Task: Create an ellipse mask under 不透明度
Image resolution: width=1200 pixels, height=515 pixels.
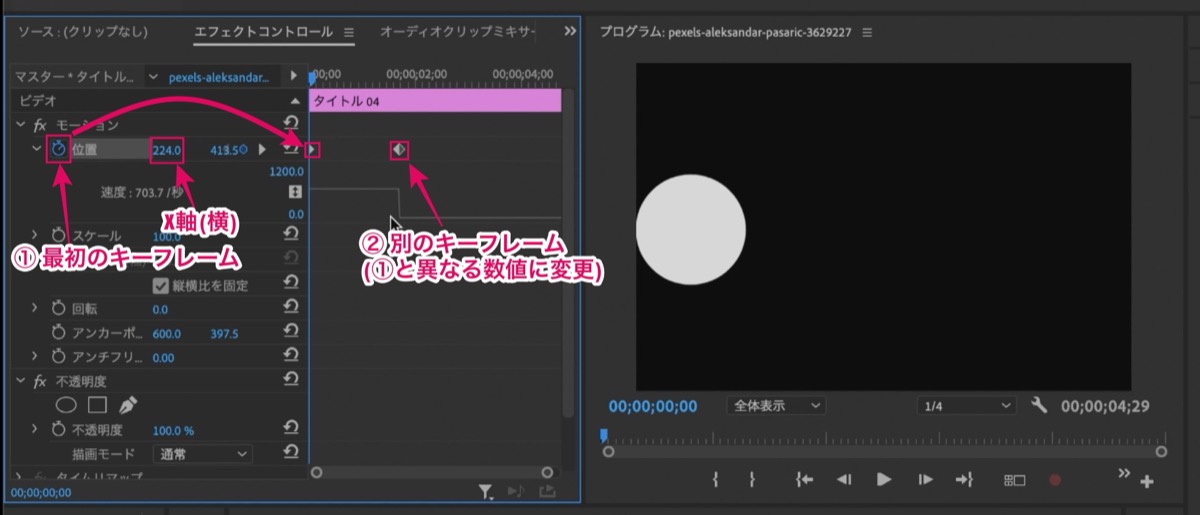Action: (65, 405)
